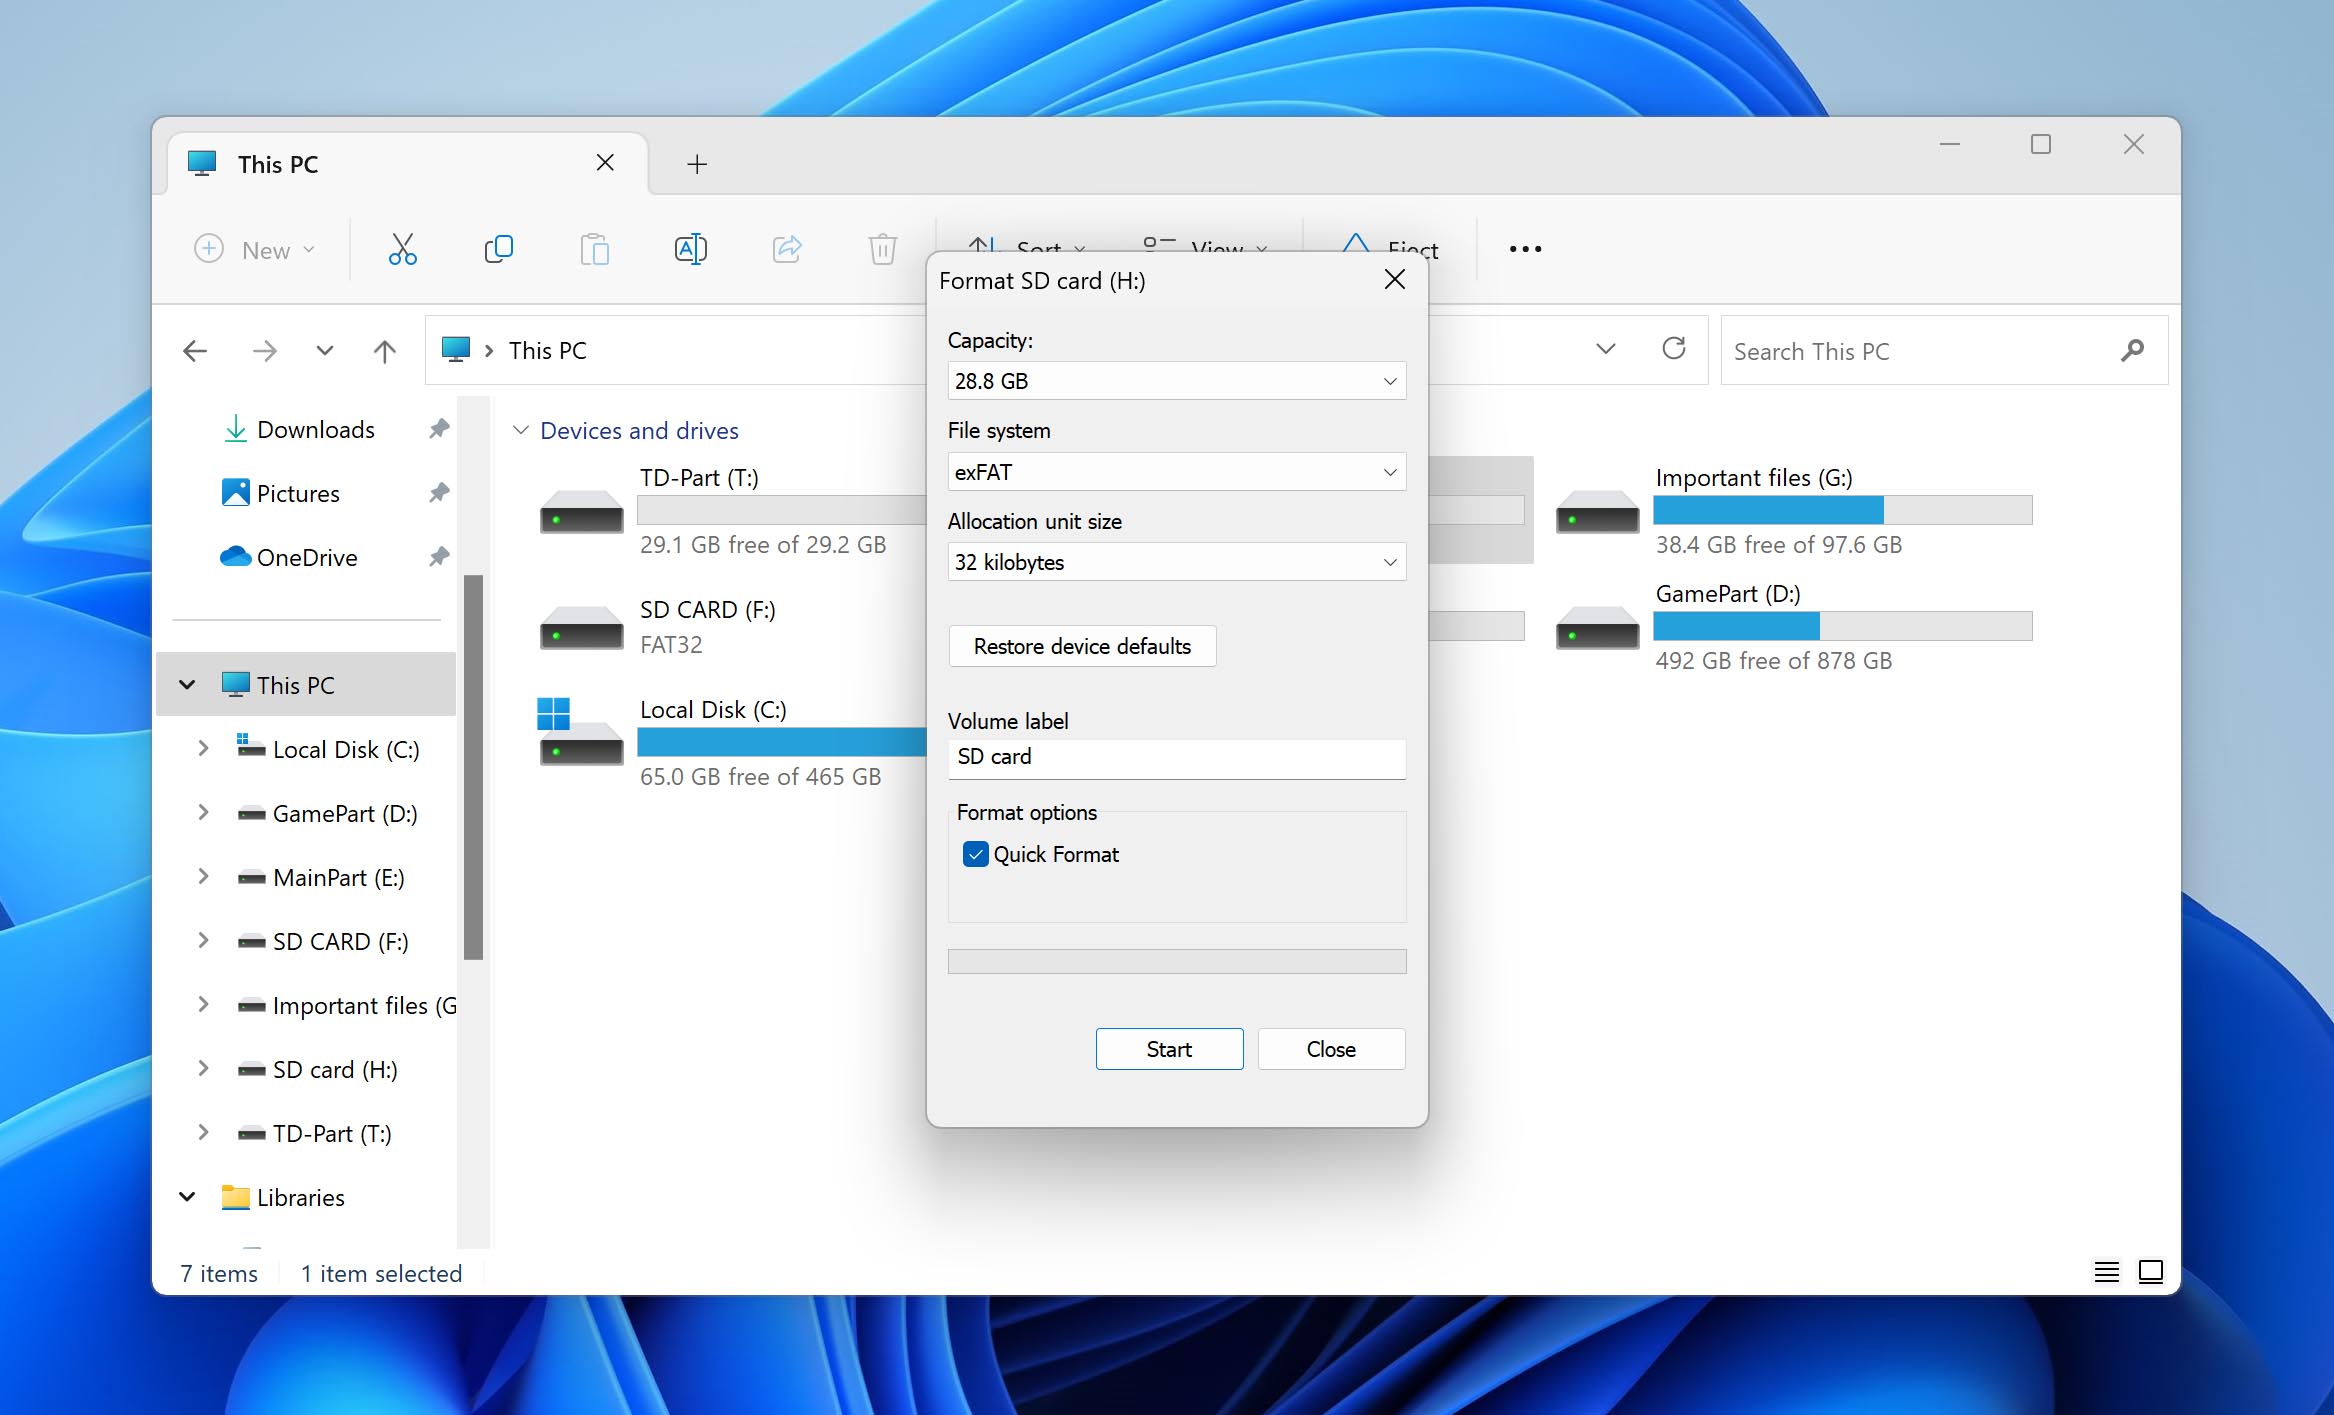Viewport: 2334px width, 1415px height.
Task: Select TD-Part (T:) in navigation tree
Action: point(314,1133)
